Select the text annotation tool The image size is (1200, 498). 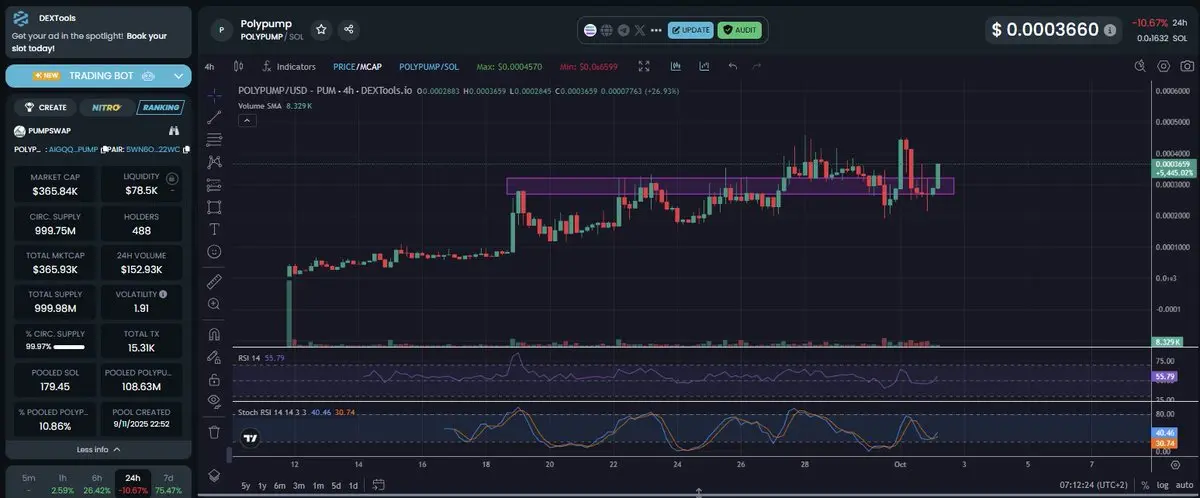pyautogui.click(x=214, y=229)
